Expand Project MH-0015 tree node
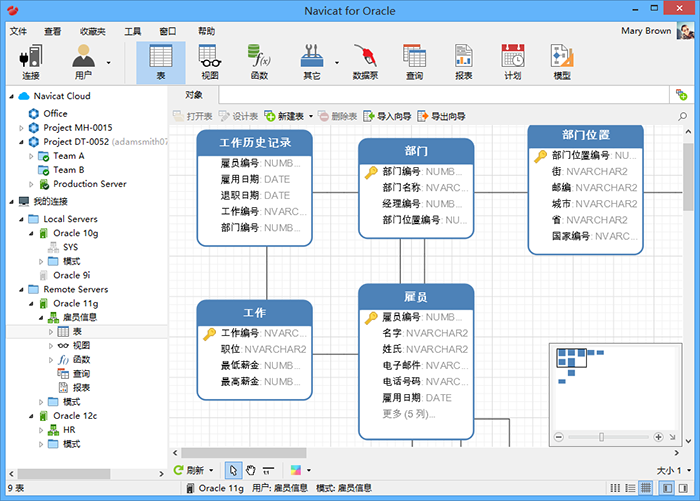700x501 pixels. click(21, 128)
